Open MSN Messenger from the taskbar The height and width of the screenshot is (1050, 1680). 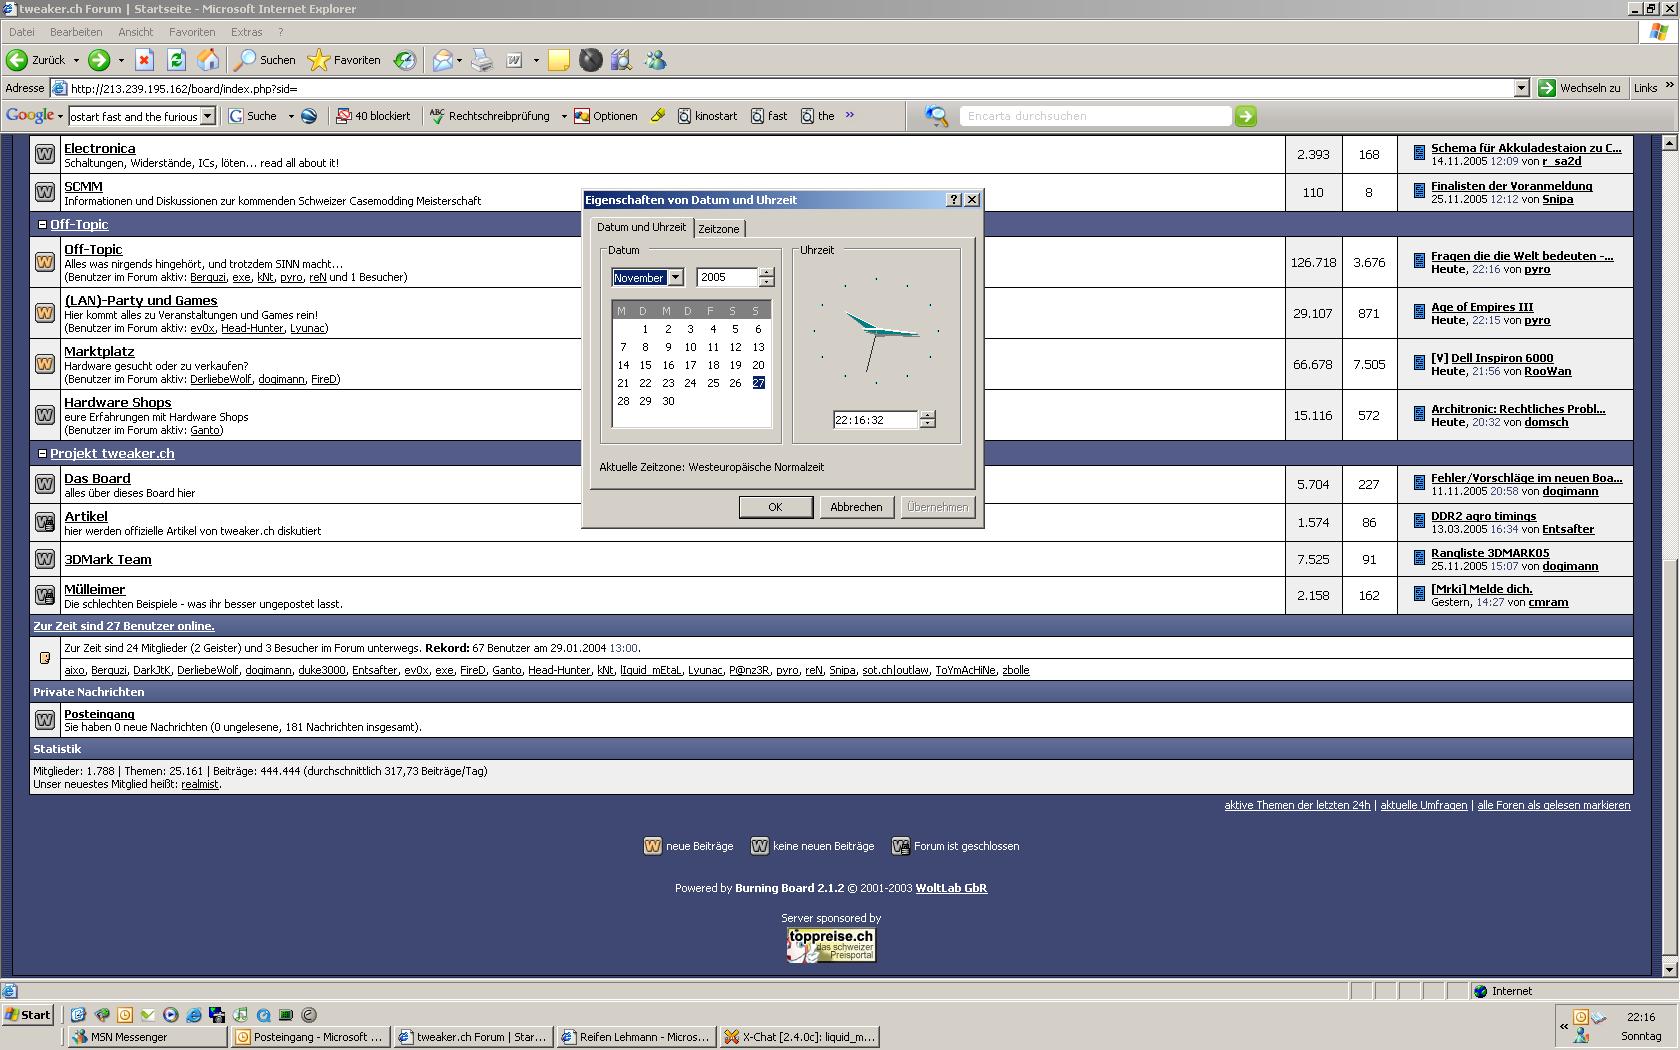click(146, 1037)
